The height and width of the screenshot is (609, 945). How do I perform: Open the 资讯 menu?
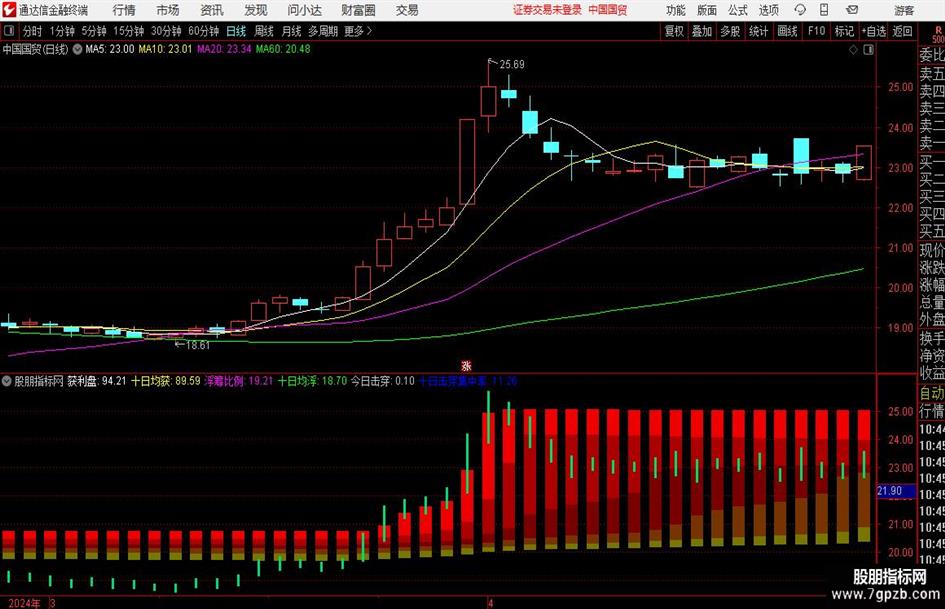[x=212, y=10]
